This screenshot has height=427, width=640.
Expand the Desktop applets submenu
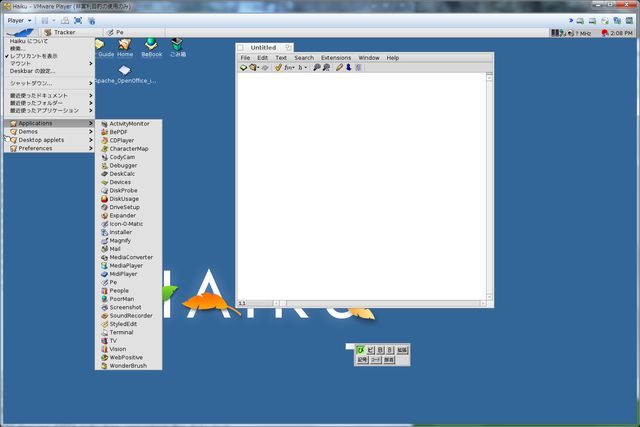coord(49,140)
